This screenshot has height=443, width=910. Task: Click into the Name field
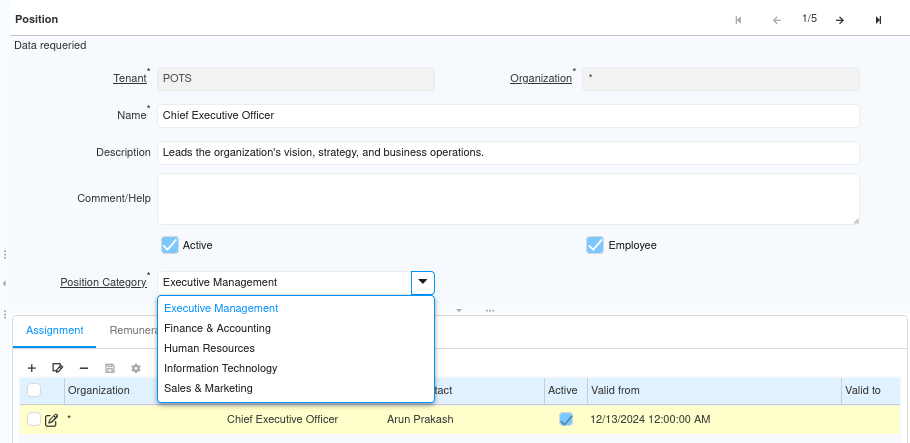(x=508, y=116)
